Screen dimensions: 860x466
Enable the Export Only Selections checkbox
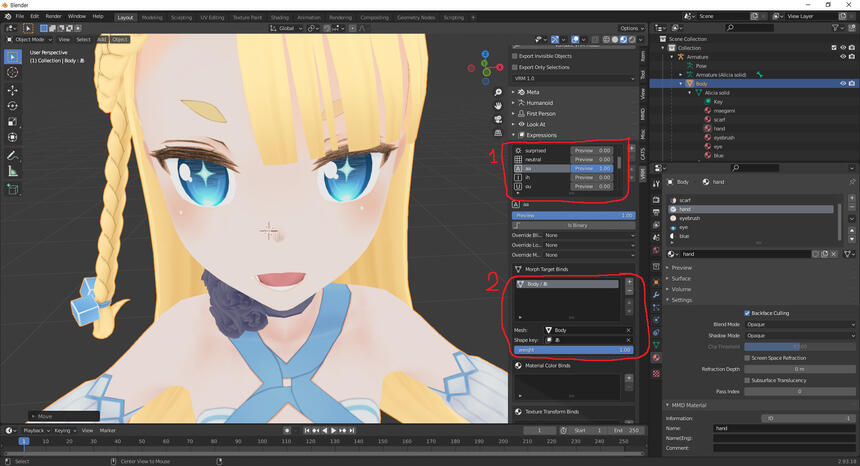tap(514, 67)
